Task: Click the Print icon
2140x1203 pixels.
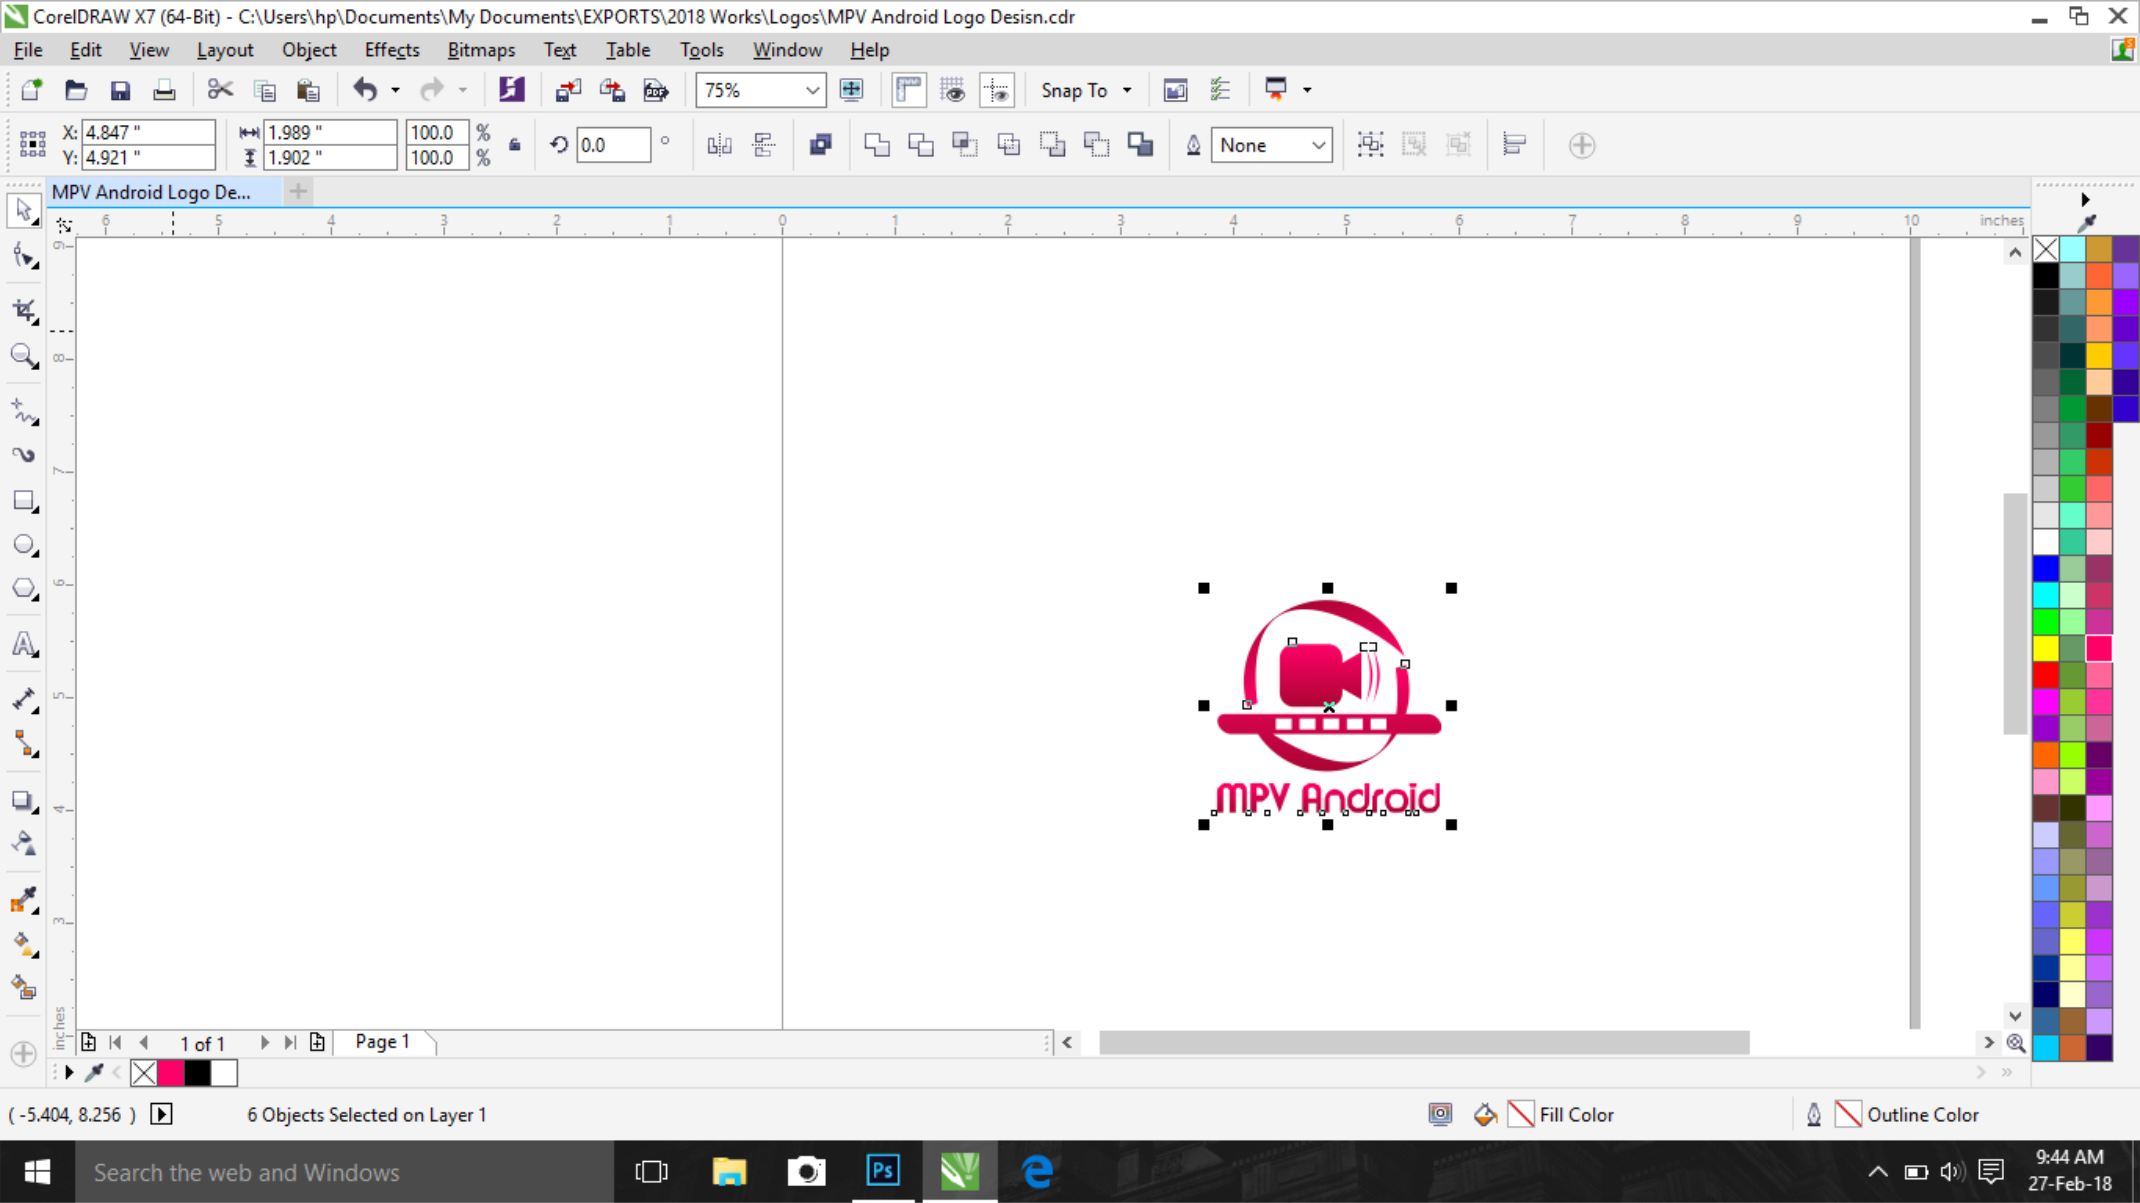Action: [x=164, y=90]
